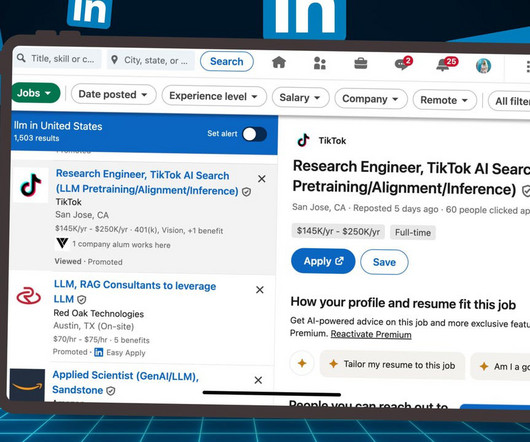Toggle the Set alert switch

pos(255,134)
